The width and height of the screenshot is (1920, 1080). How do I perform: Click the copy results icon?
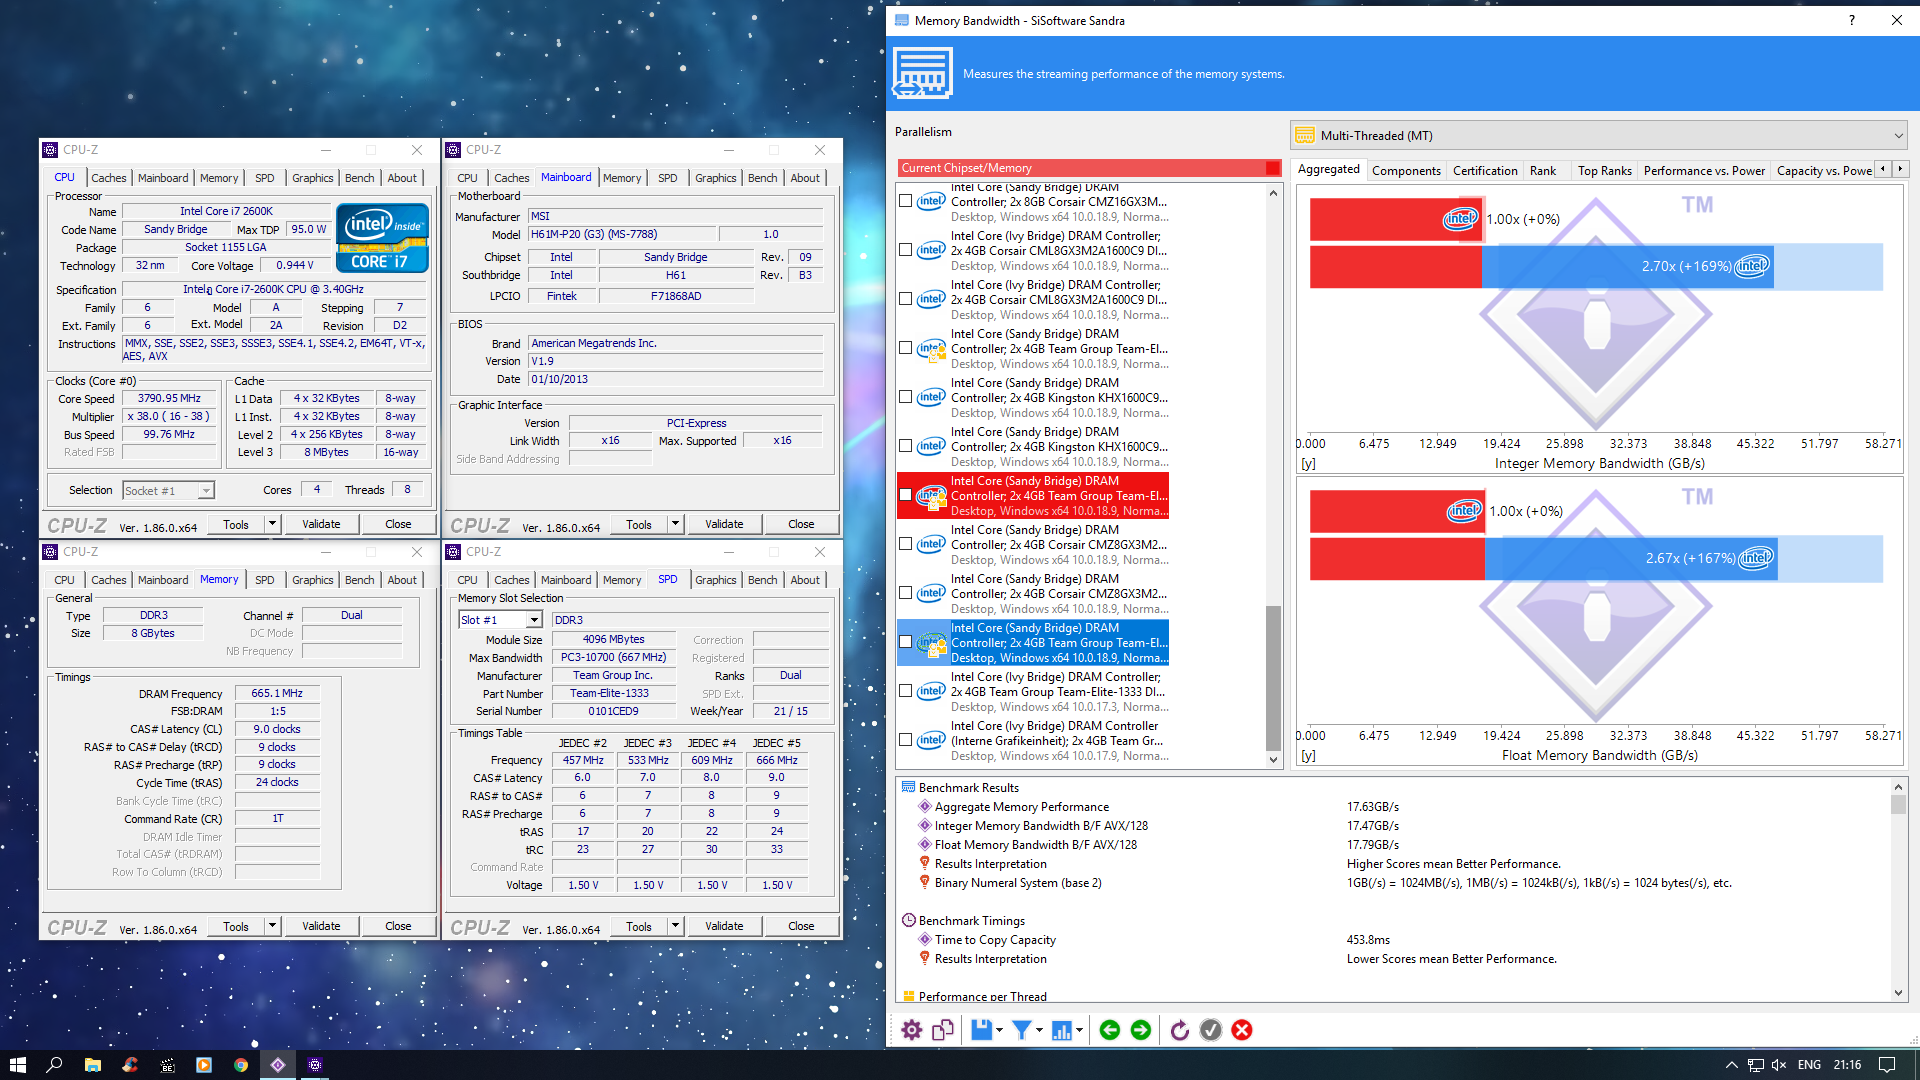point(942,1030)
